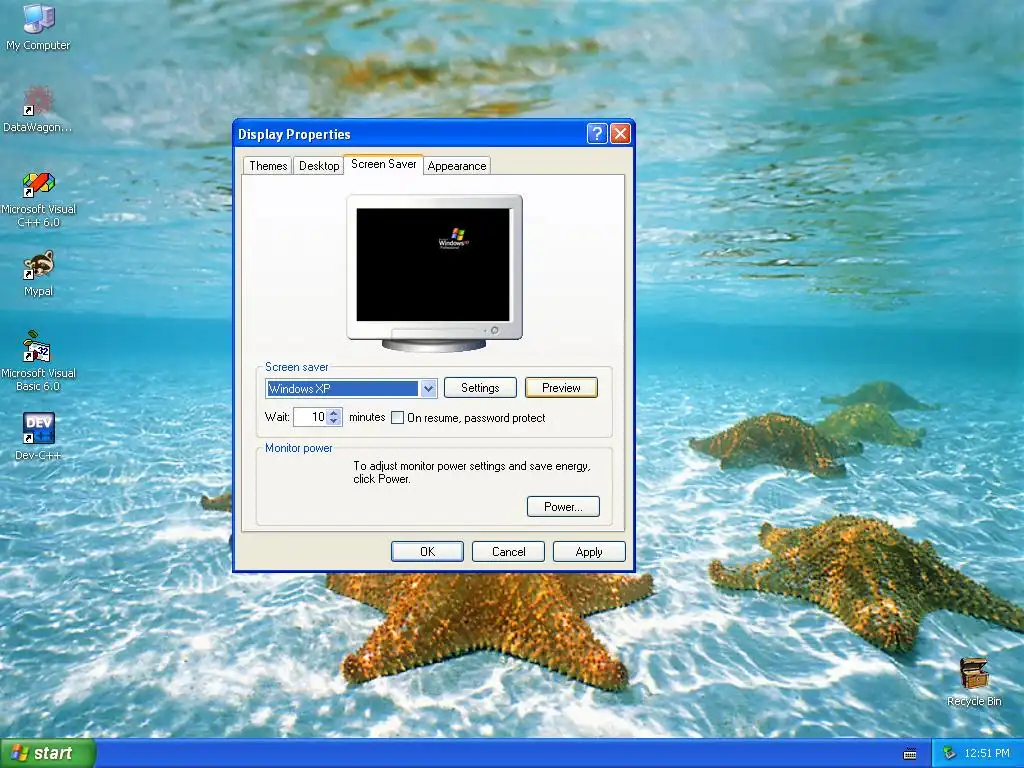Click the Wait minutes input field
The height and width of the screenshot is (768, 1024).
[x=310, y=417]
